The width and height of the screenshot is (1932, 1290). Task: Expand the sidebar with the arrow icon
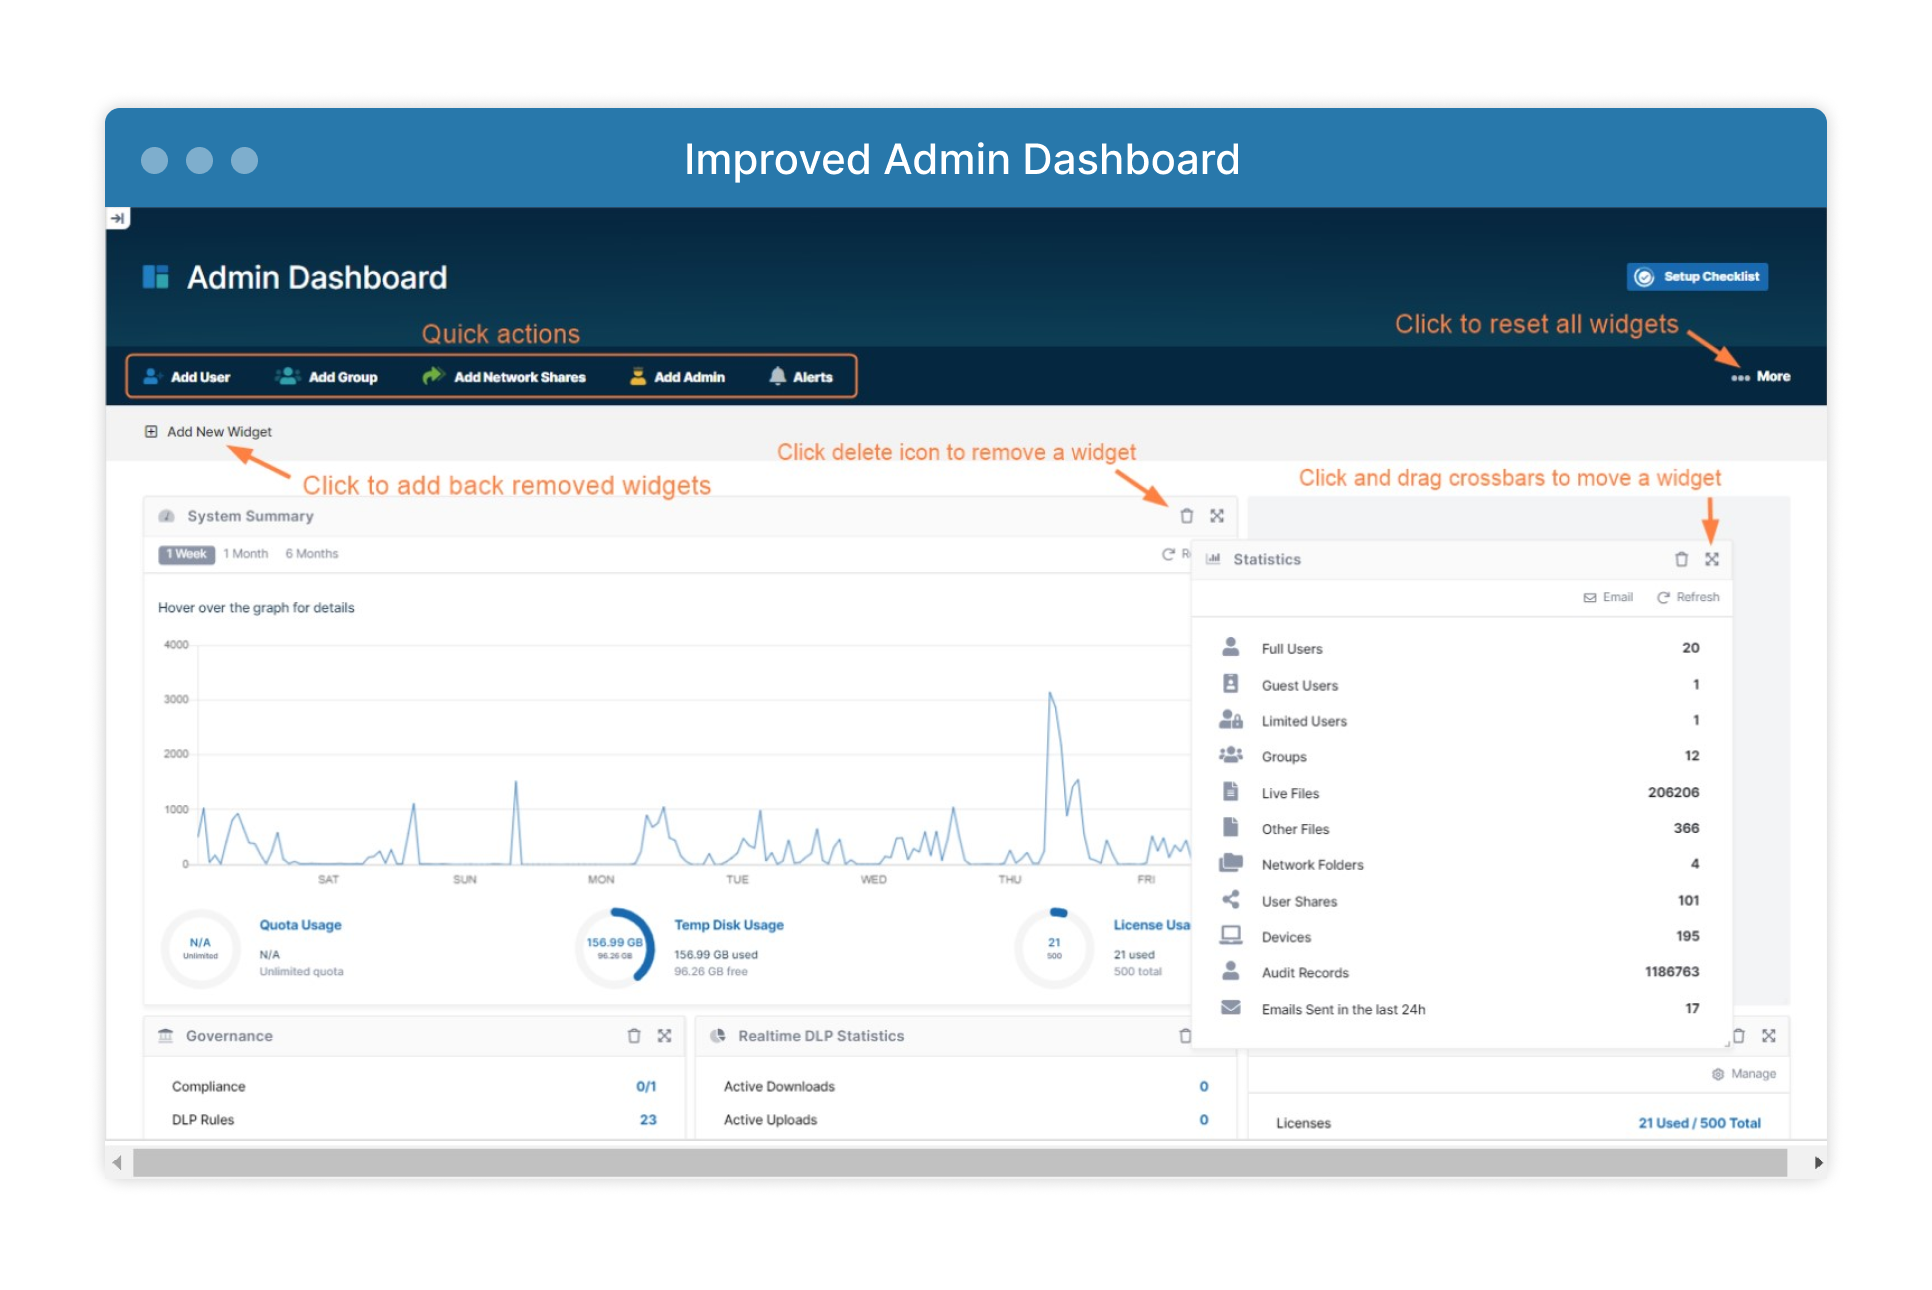coord(118,218)
